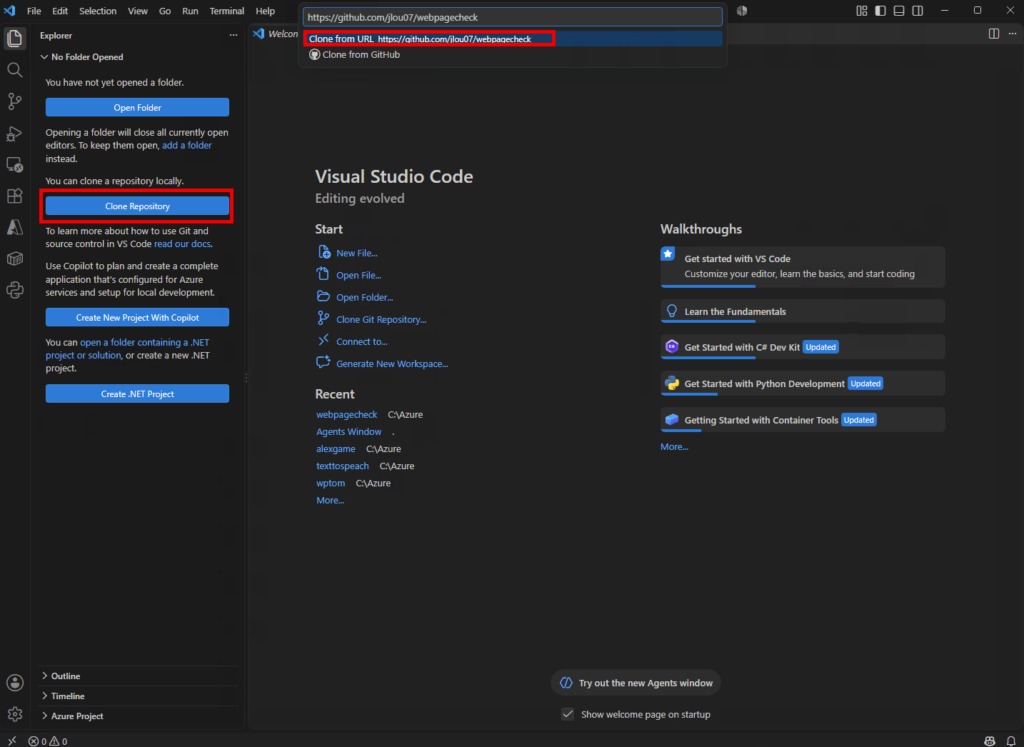Click Generate New Workspace... link

[392, 364]
